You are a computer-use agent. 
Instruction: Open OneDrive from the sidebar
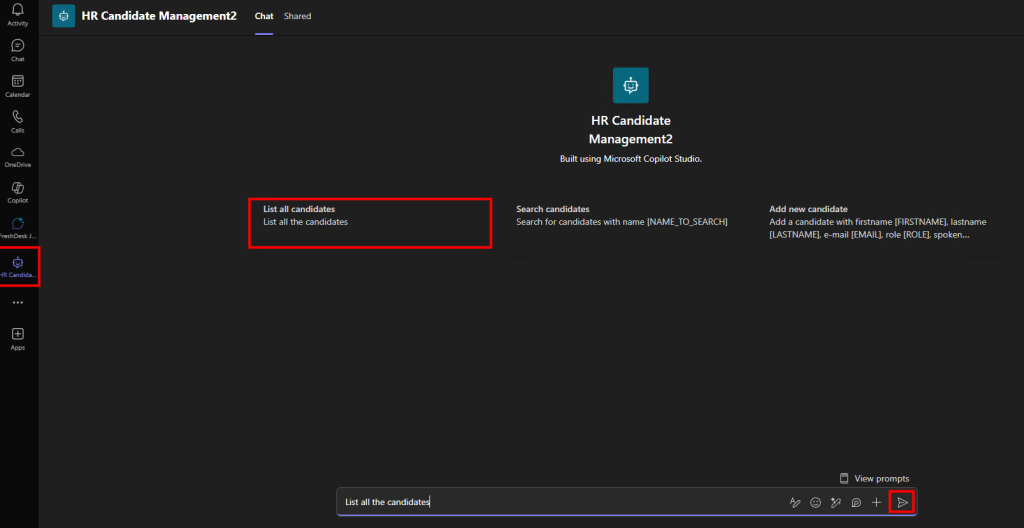17,155
